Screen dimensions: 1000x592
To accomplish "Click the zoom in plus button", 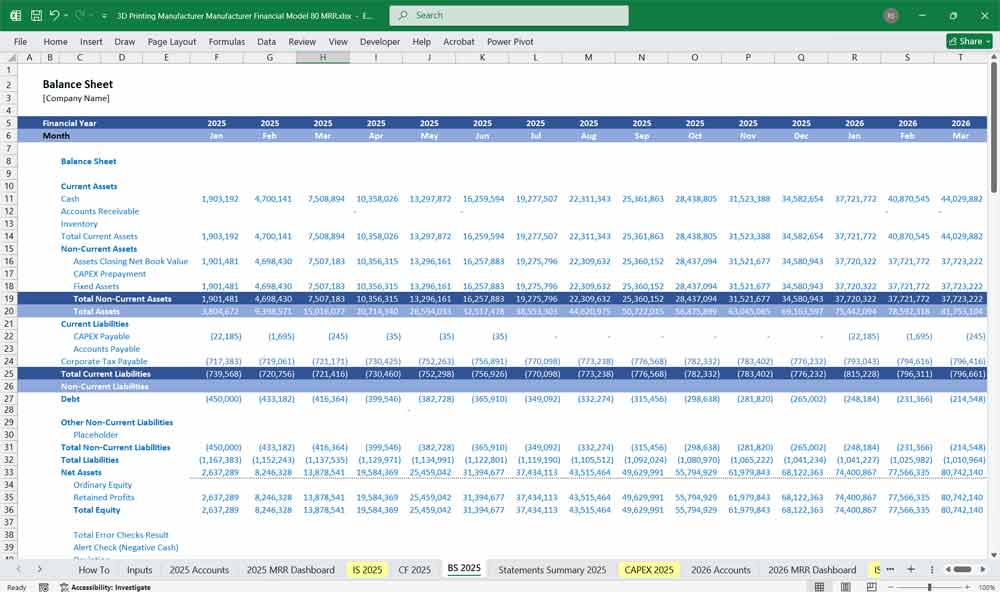I will click(x=969, y=587).
